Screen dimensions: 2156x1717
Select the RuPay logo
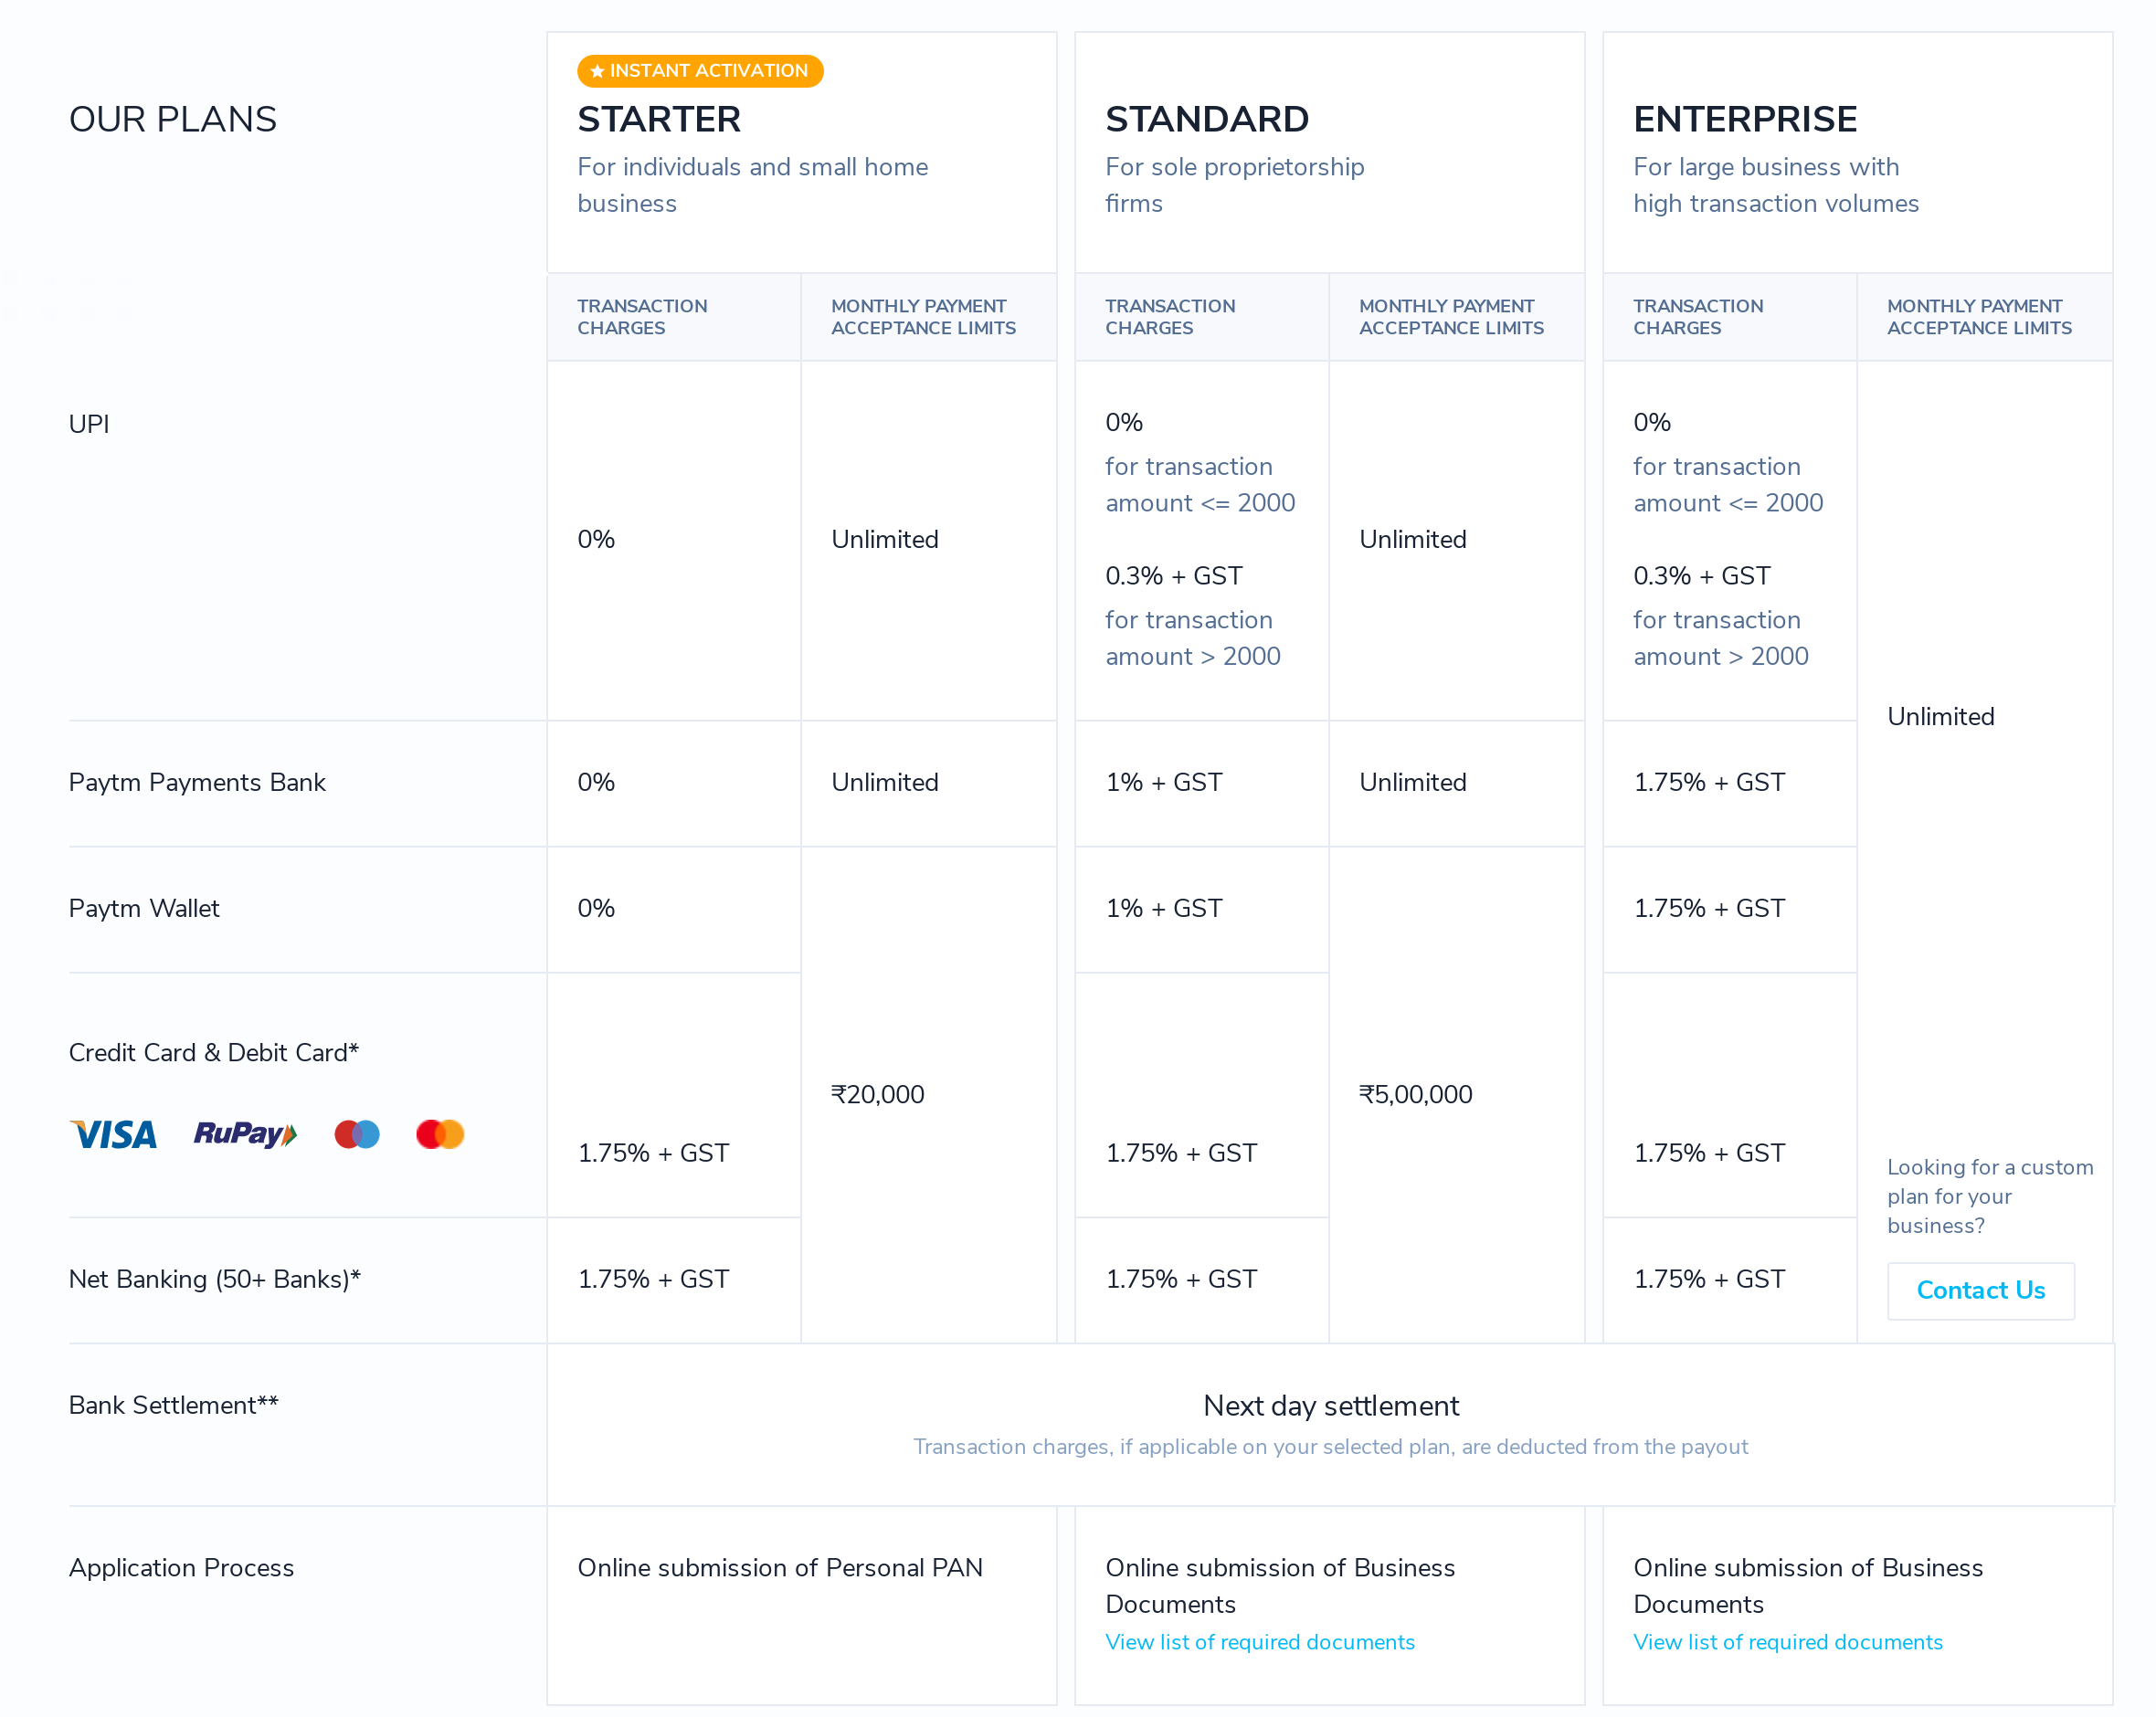click(x=244, y=1134)
